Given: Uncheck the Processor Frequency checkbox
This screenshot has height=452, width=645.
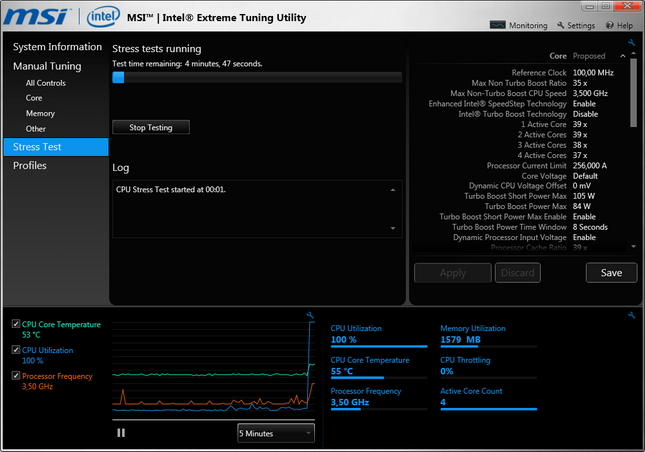Looking at the screenshot, I should coord(16,376).
